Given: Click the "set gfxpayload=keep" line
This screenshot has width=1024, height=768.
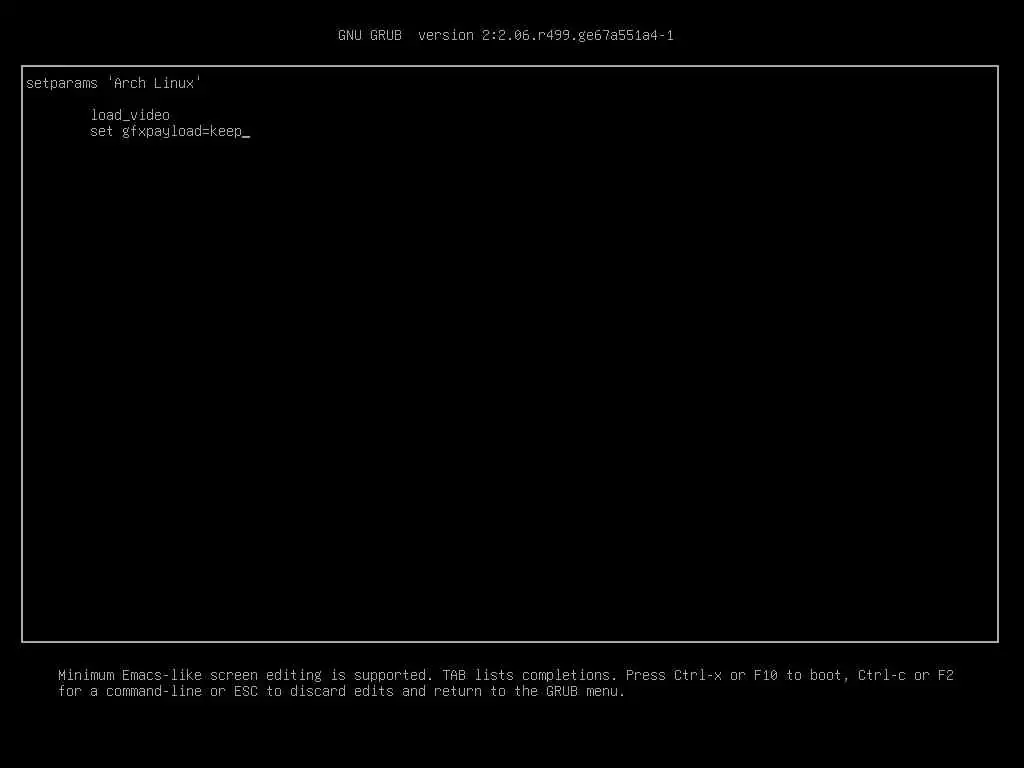Looking at the screenshot, I should point(167,131).
